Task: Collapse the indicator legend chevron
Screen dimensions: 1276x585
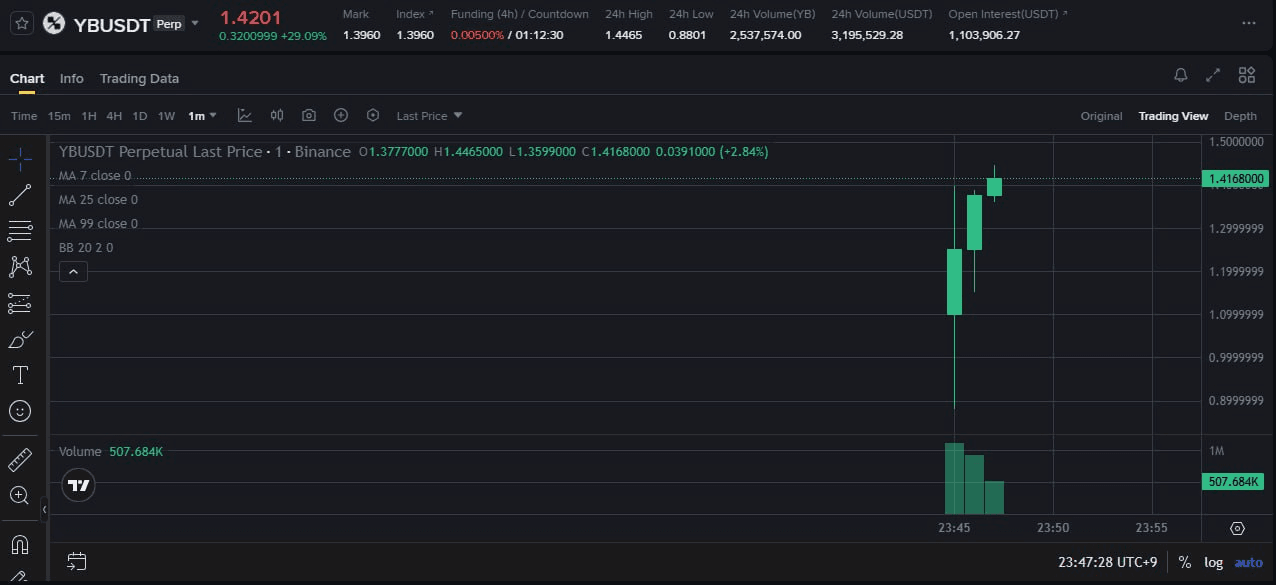Action: pos(73,271)
